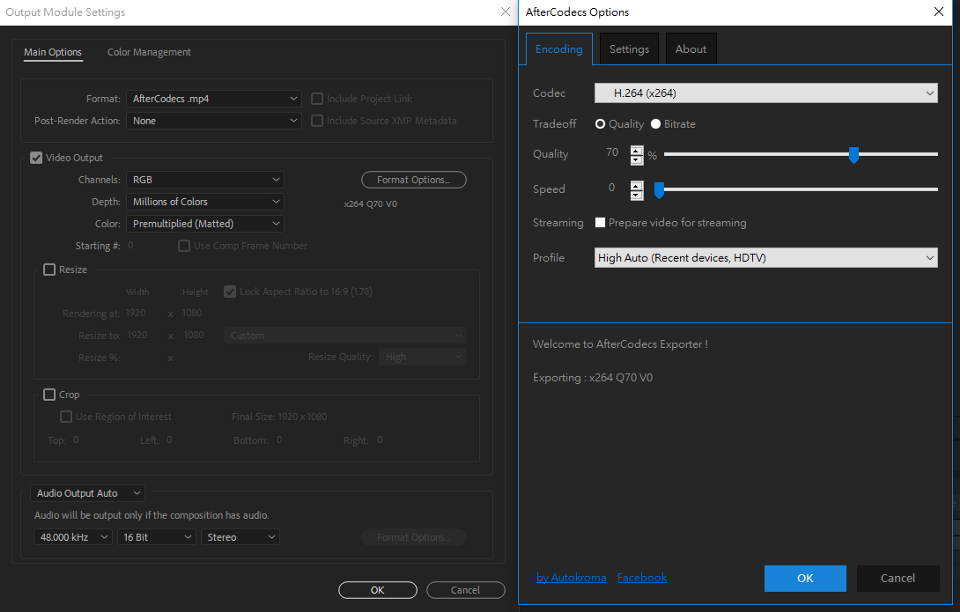Open the Profile dropdown showing High Auto
Screen dimensions: 960x612
(766, 258)
